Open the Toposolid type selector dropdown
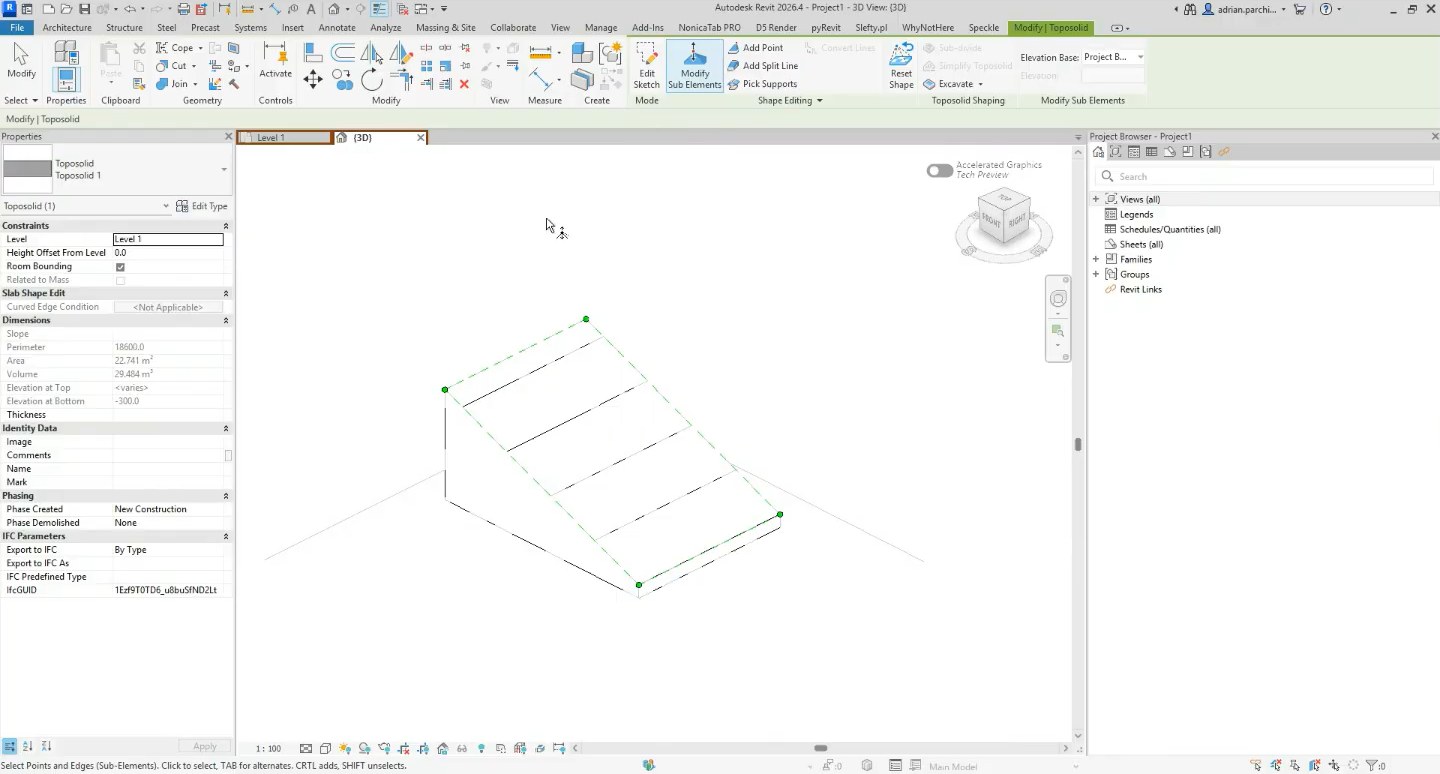The image size is (1440, 774). coord(223,169)
